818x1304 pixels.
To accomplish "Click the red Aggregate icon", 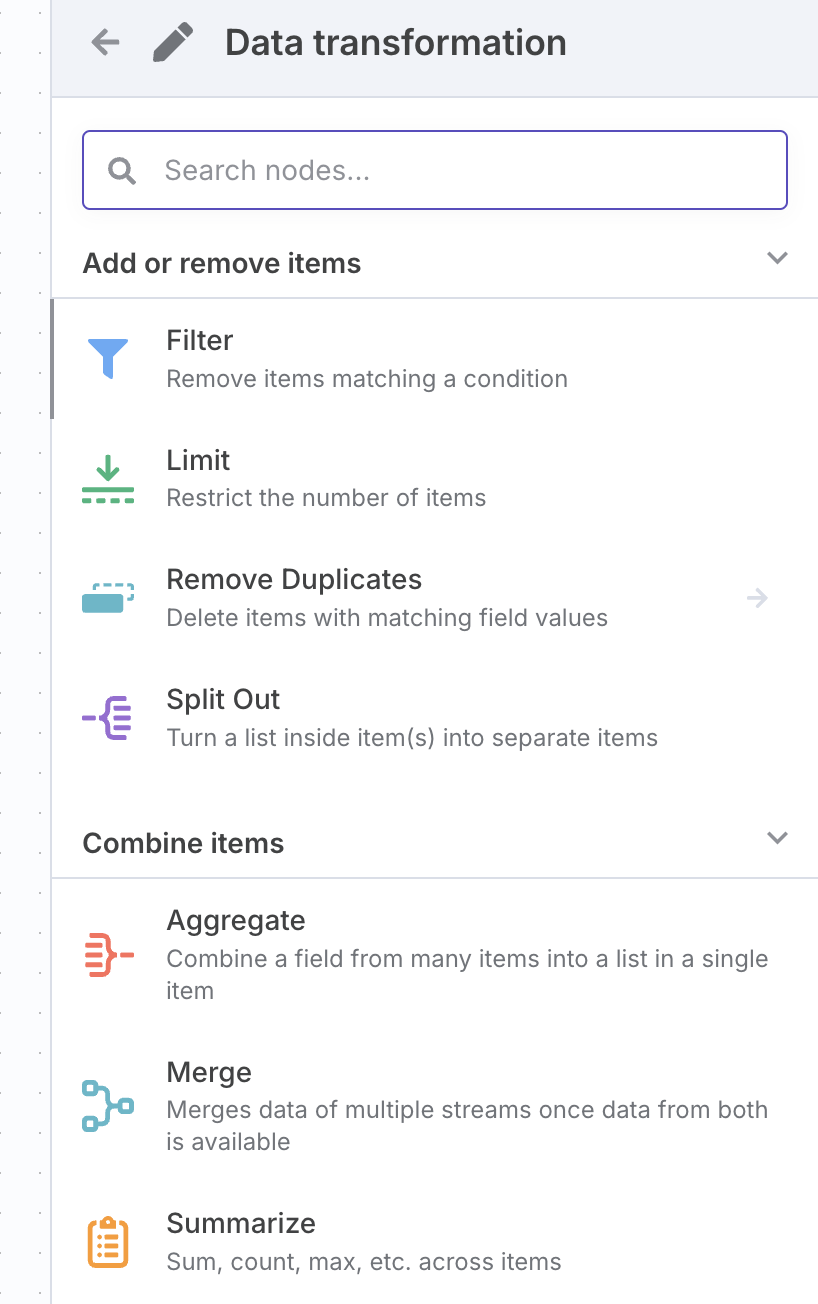I will click(x=108, y=954).
